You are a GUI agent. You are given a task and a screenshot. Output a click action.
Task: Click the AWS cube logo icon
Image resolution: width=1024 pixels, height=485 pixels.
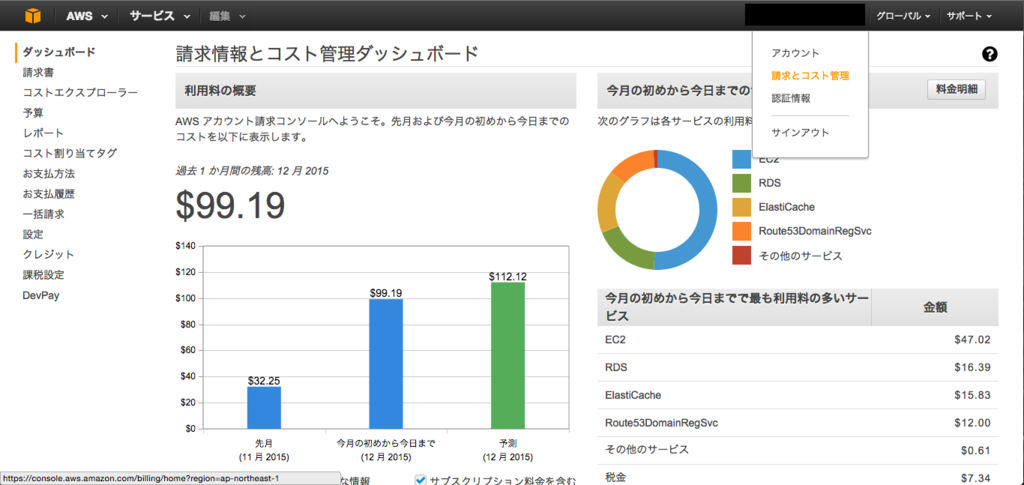coord(33,15)
